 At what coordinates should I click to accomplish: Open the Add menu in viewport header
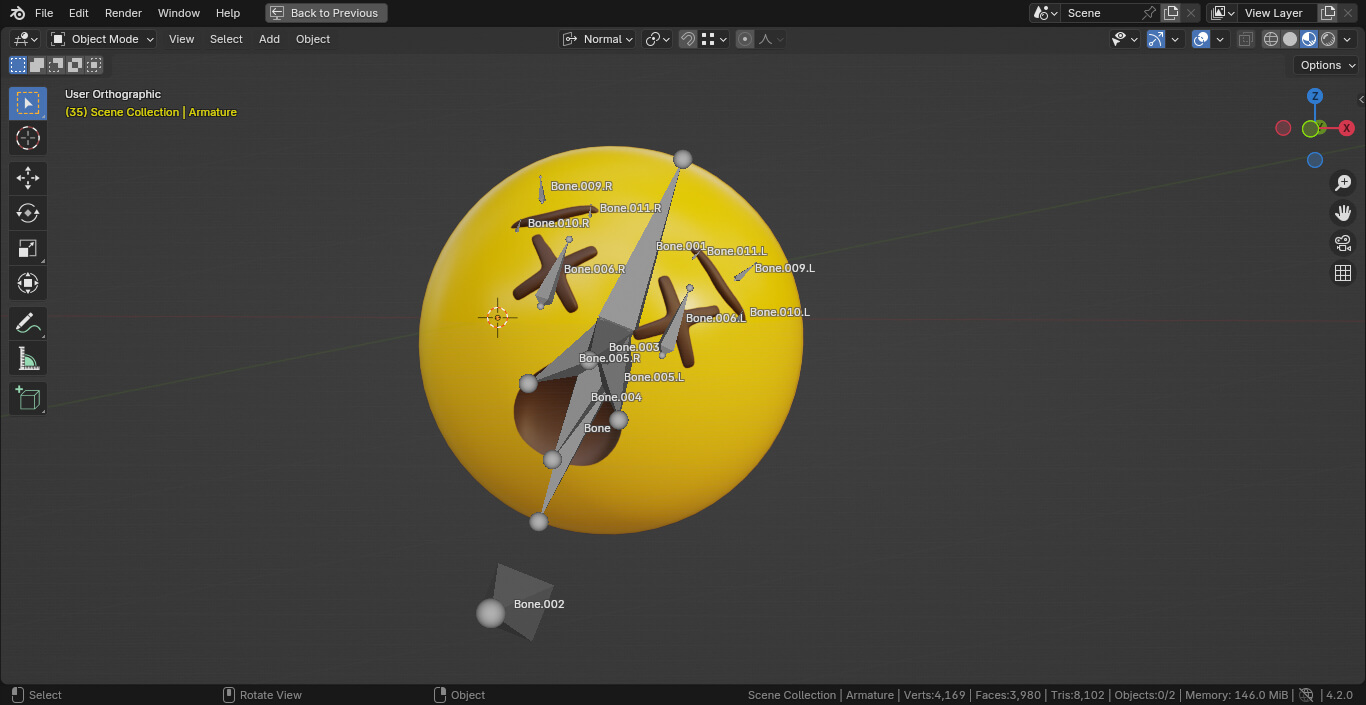click(x=269, y=39)
